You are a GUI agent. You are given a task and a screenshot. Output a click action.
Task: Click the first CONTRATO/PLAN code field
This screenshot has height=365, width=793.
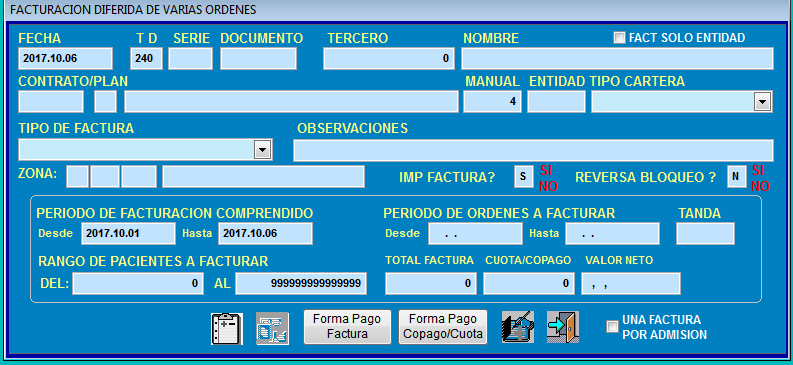[x=51, y=102]
